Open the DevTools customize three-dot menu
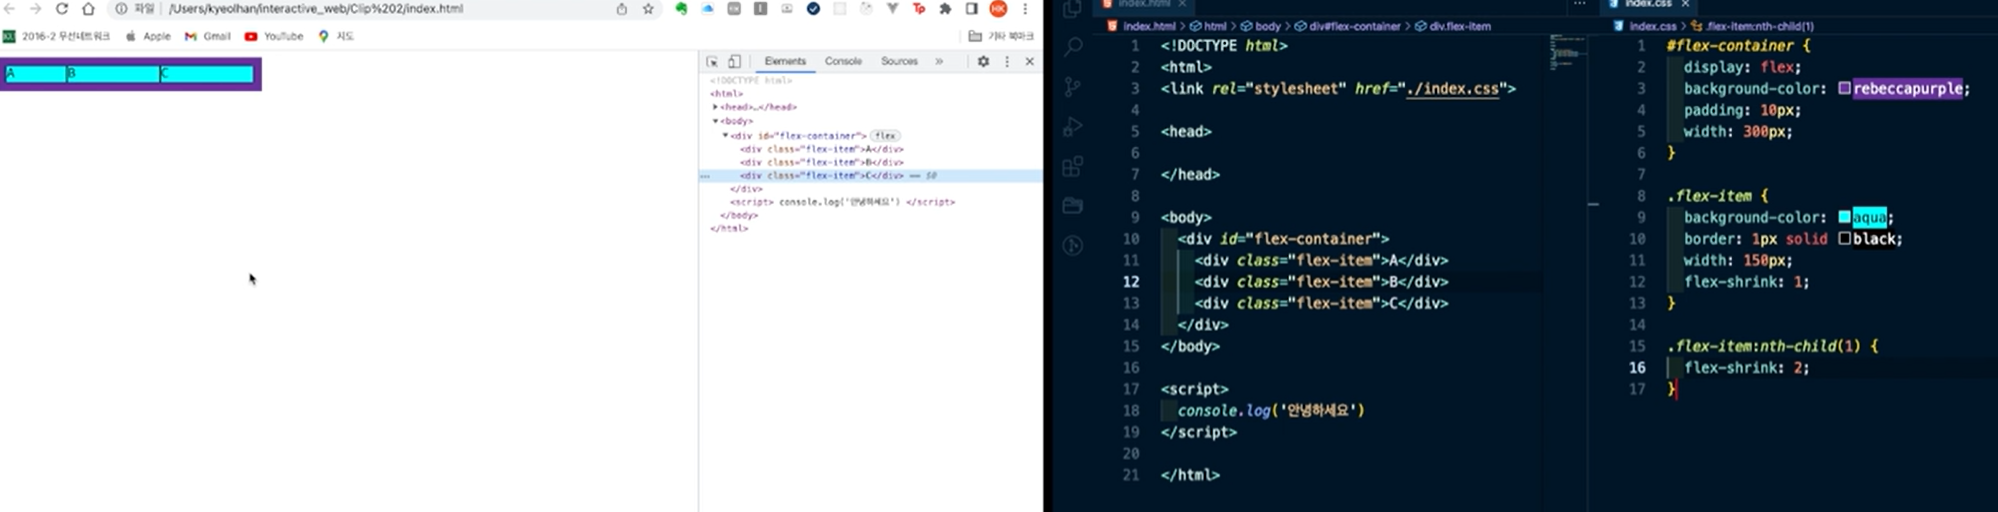Viewport: 1998px width, 512px height. [x=1007, y=62]
